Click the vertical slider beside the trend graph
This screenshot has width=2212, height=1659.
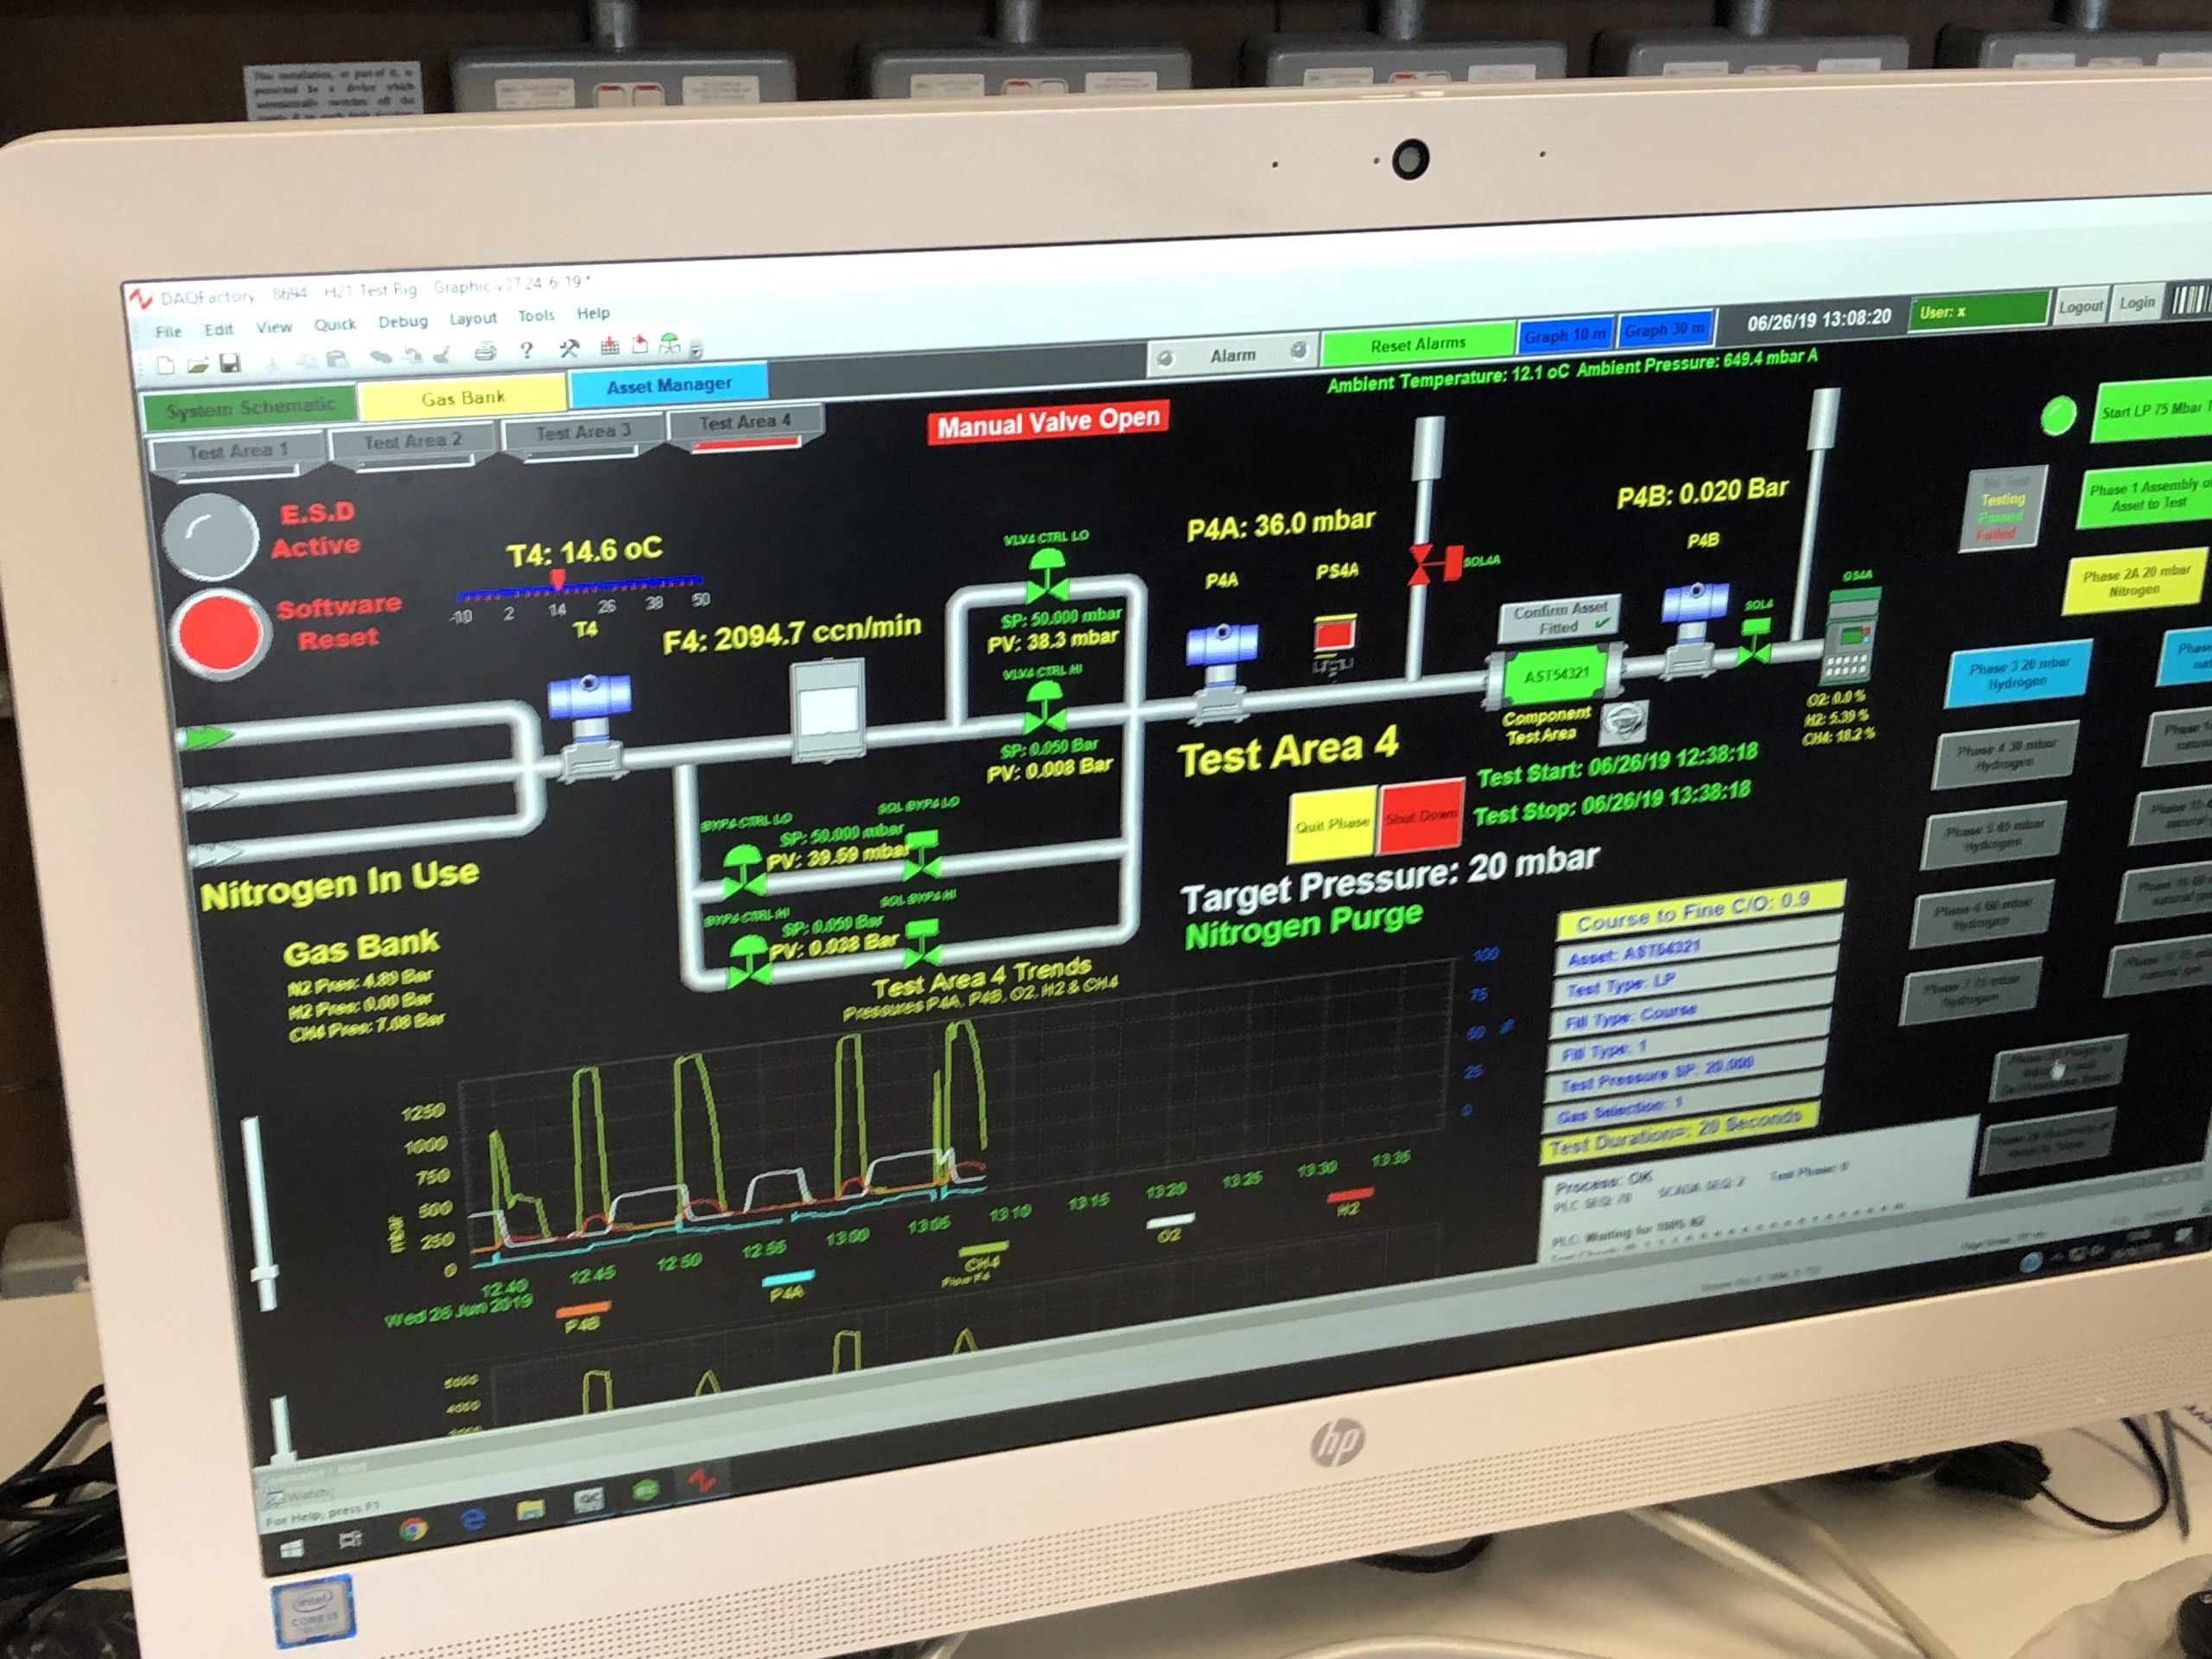[x=262, y=1212]
